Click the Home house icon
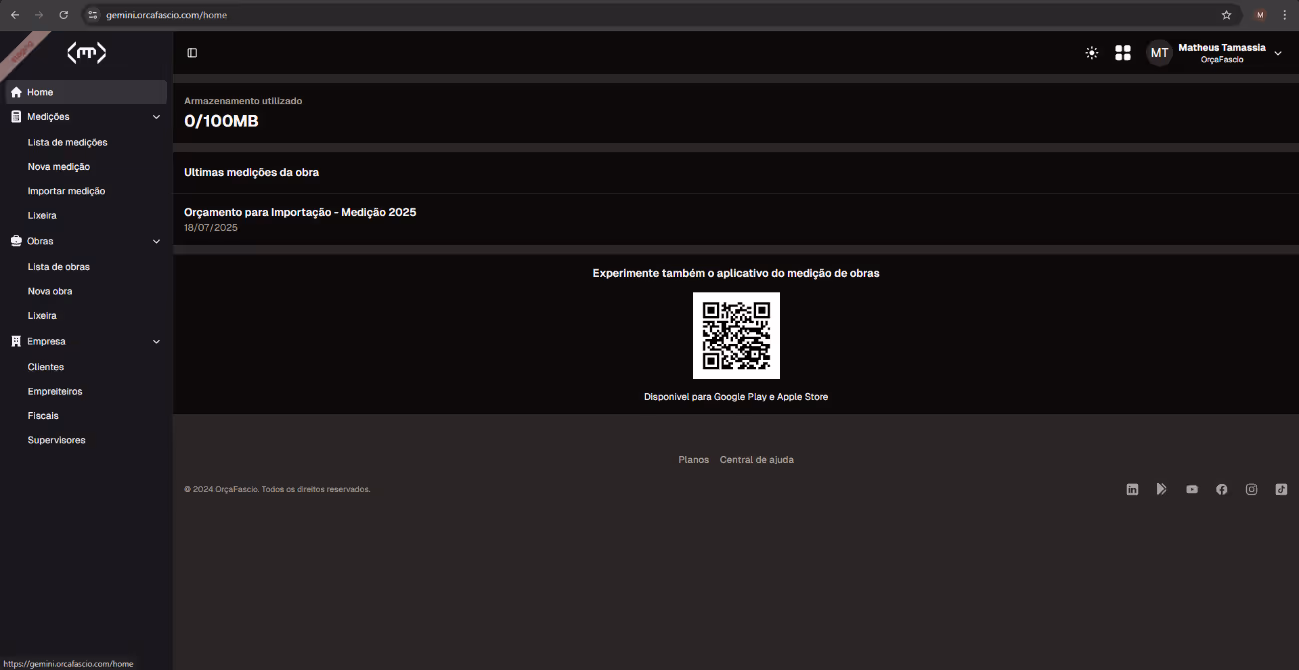This screenshot has height=670, width=1299. click(16, 92)
